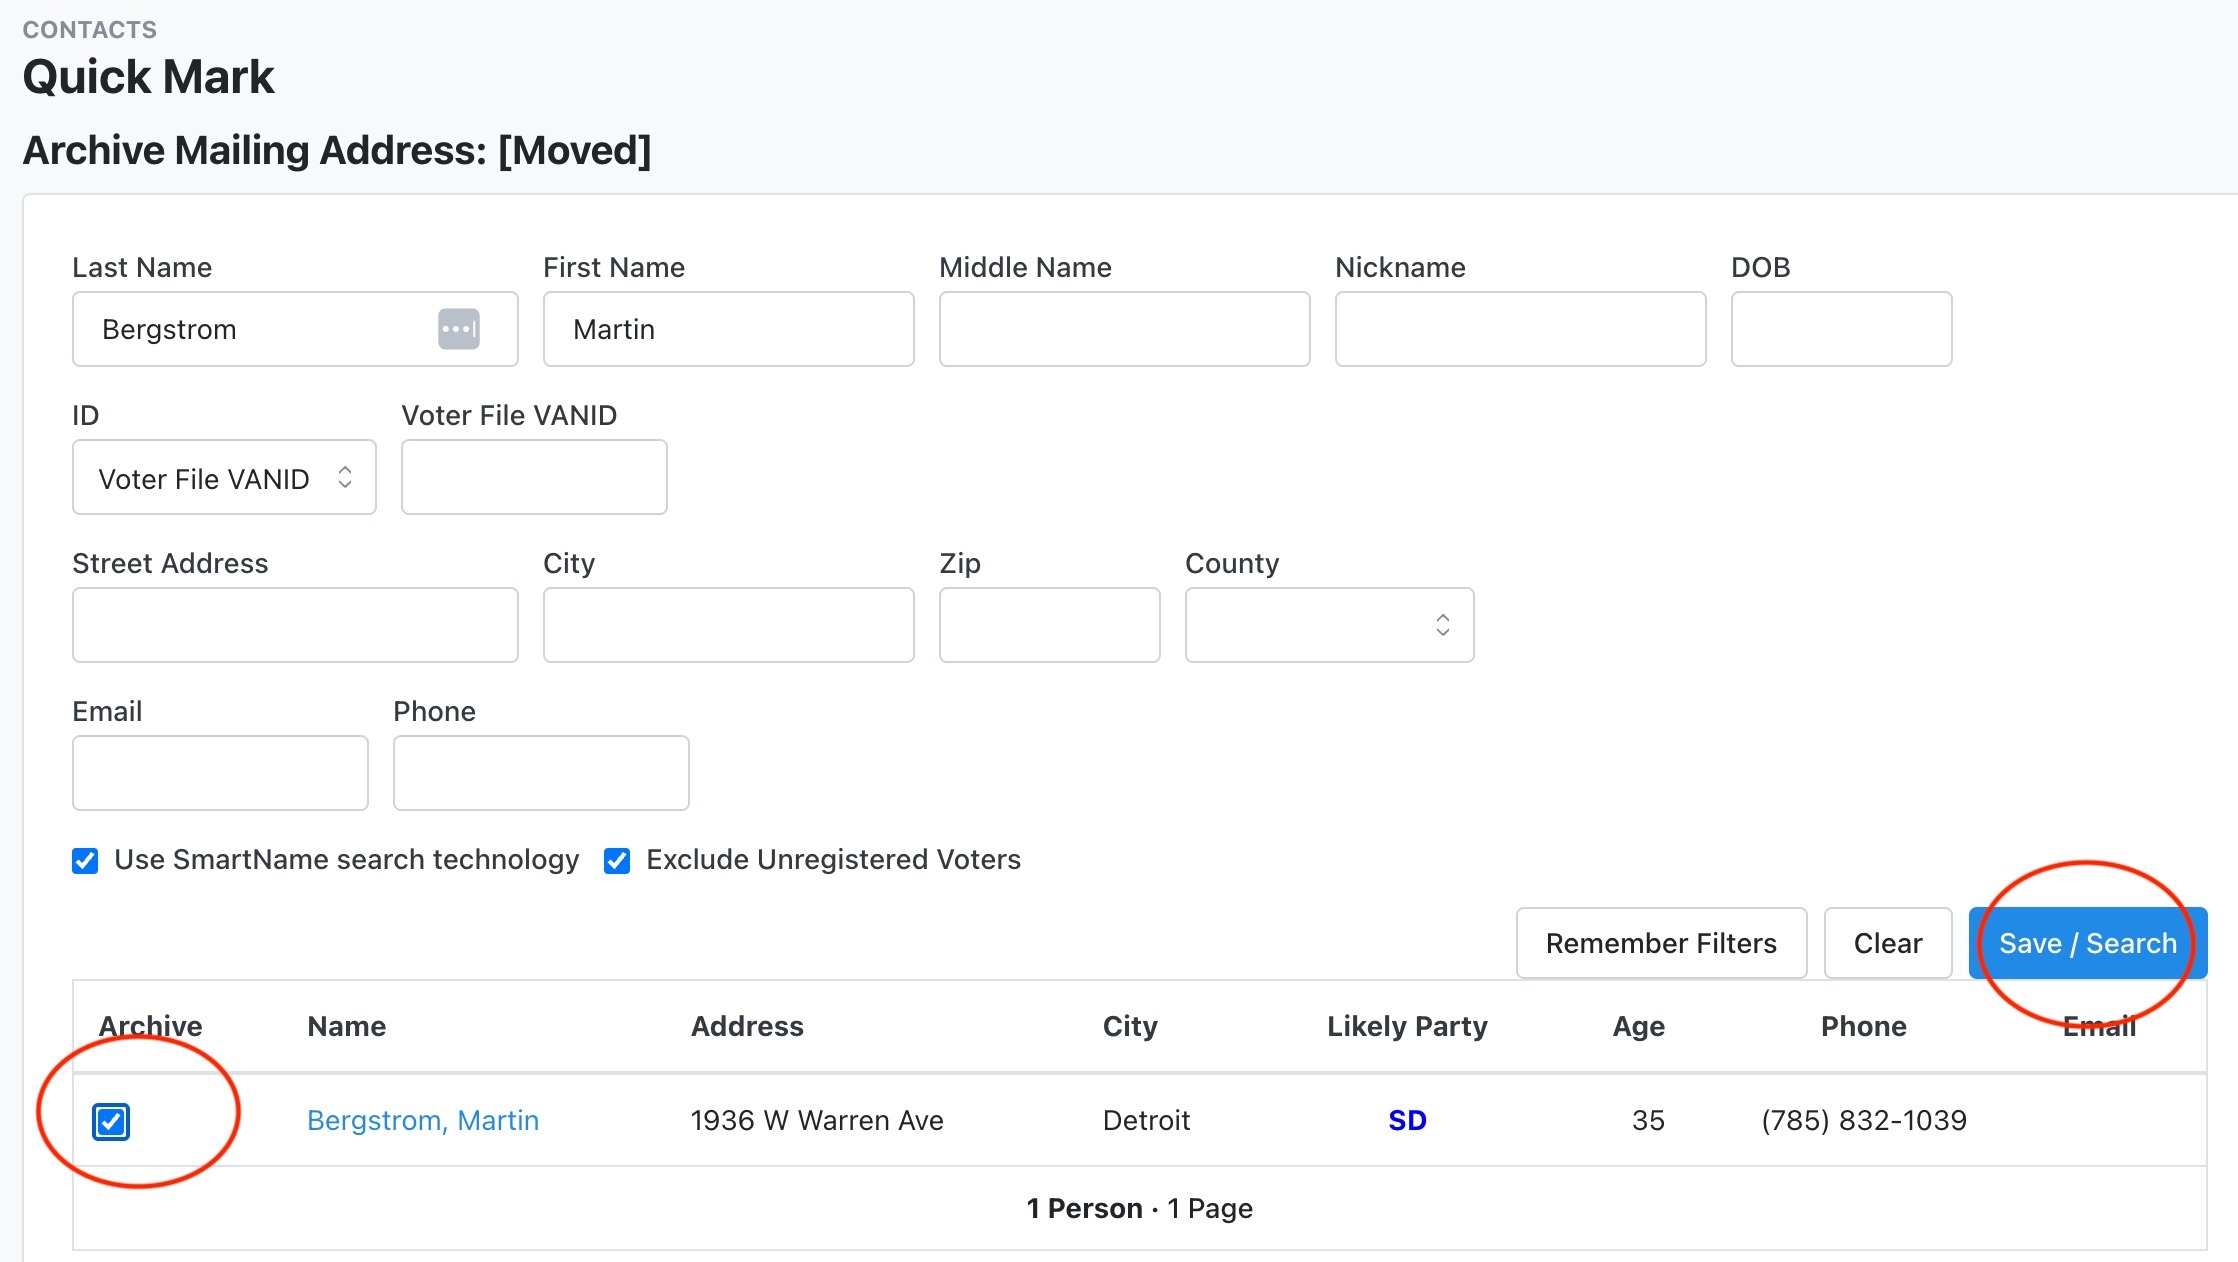Viewport: 2238px width, 1262px height.
Task: Click into the Zip field
Action: click(x=1049, y=625)
